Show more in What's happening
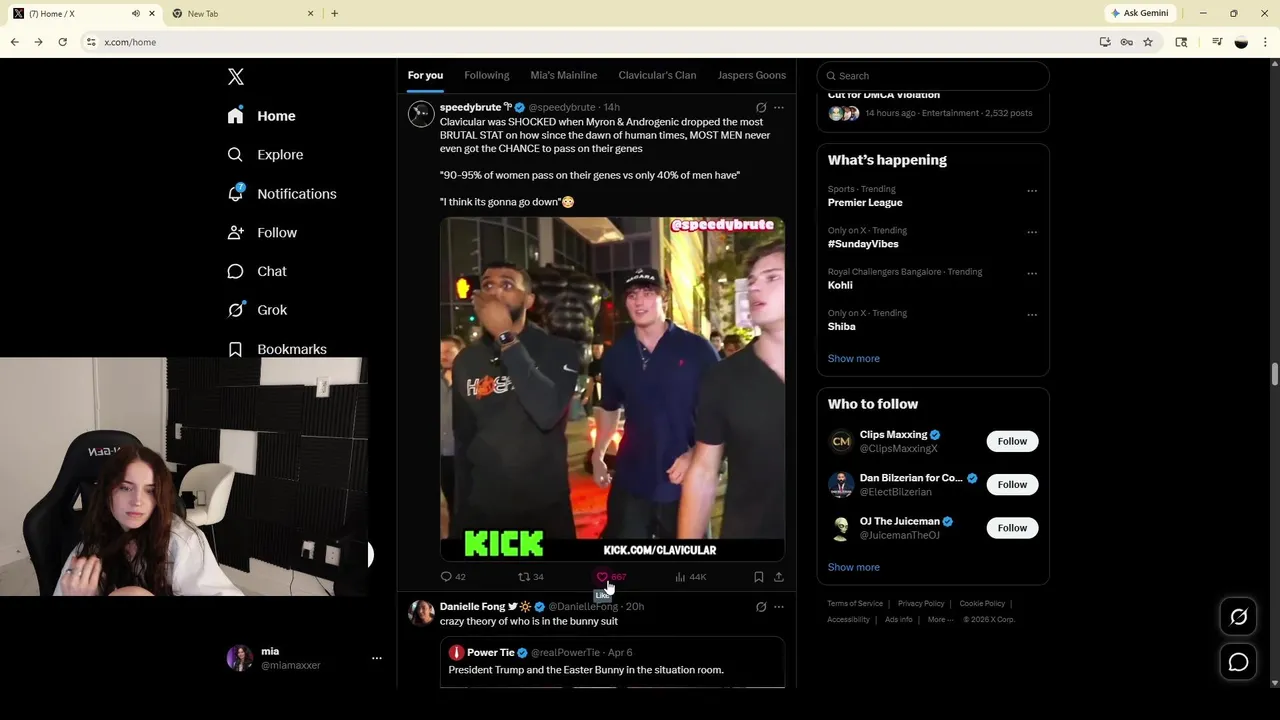This screenshot has height=720, width=1280. click(x=854, y=358)
